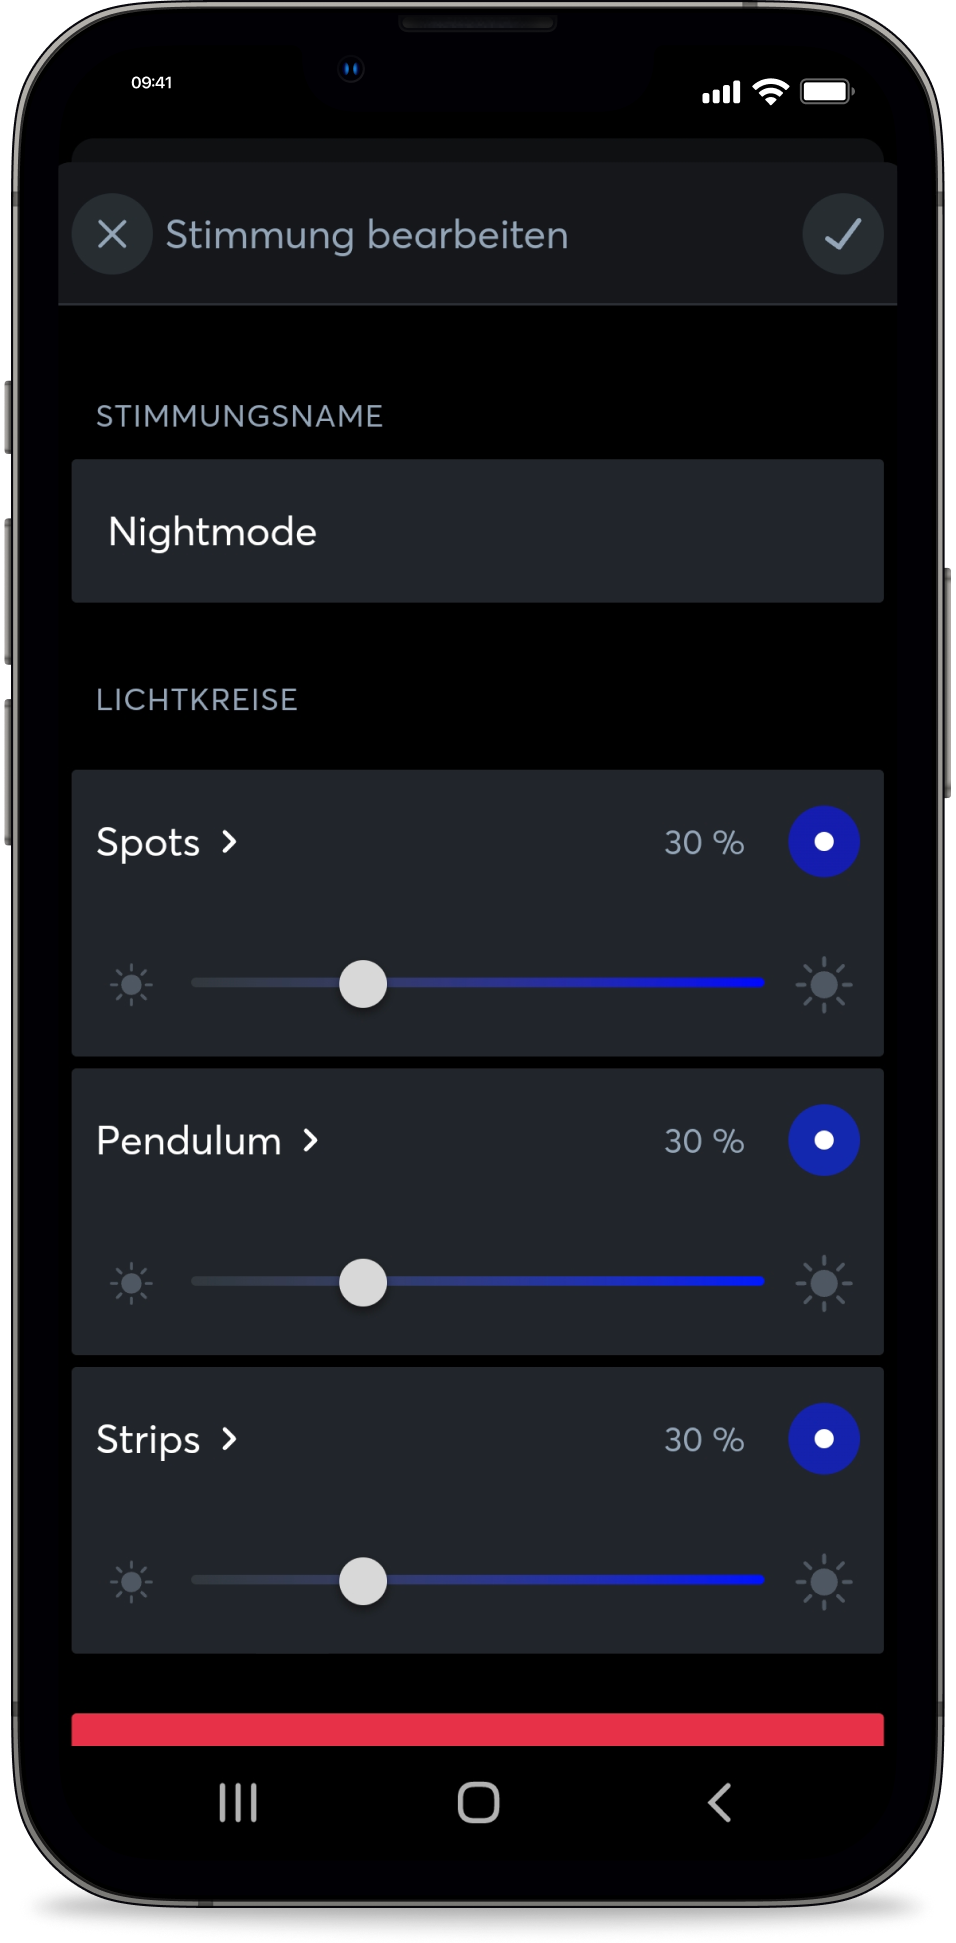This screenshot has height=1943, width=956.
Task: Tap the Nightmode name input field
Action: [x=477, y=531]
